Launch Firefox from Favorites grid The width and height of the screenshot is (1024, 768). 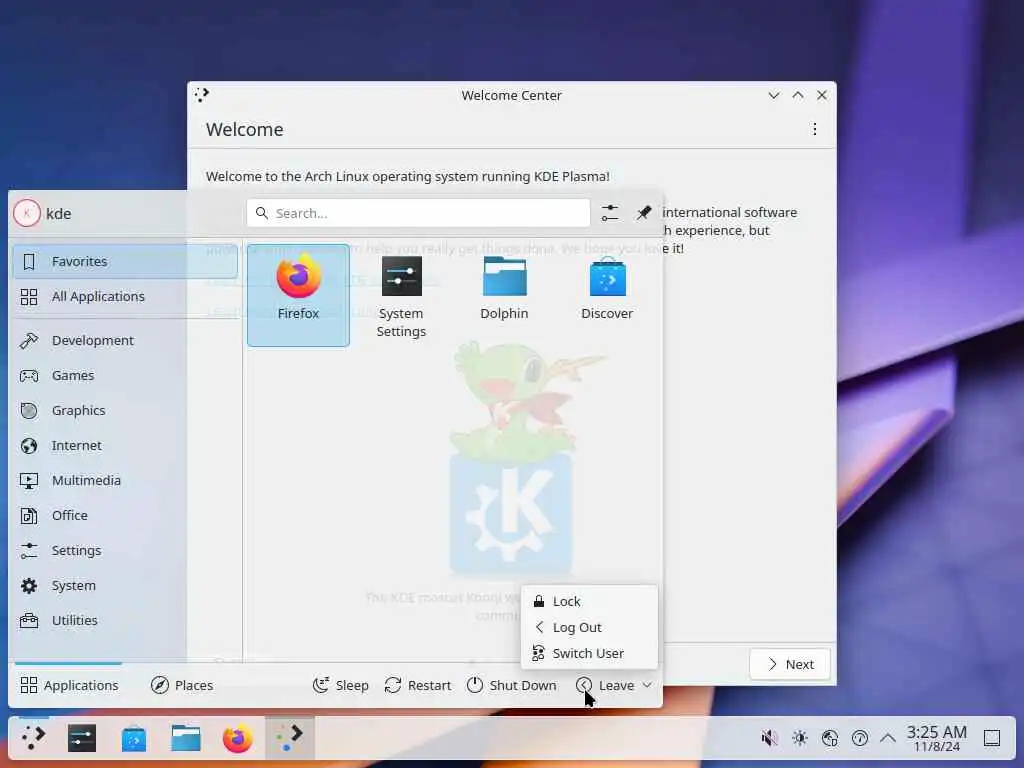tap(298, 295)
